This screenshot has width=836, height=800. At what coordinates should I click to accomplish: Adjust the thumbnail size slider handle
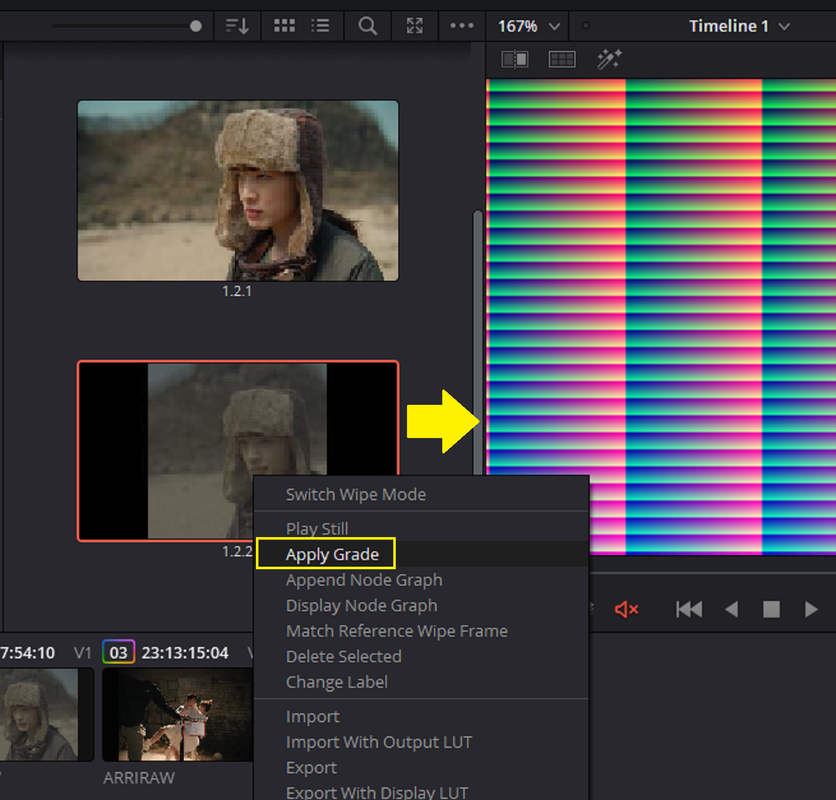(x=196, y=26)
